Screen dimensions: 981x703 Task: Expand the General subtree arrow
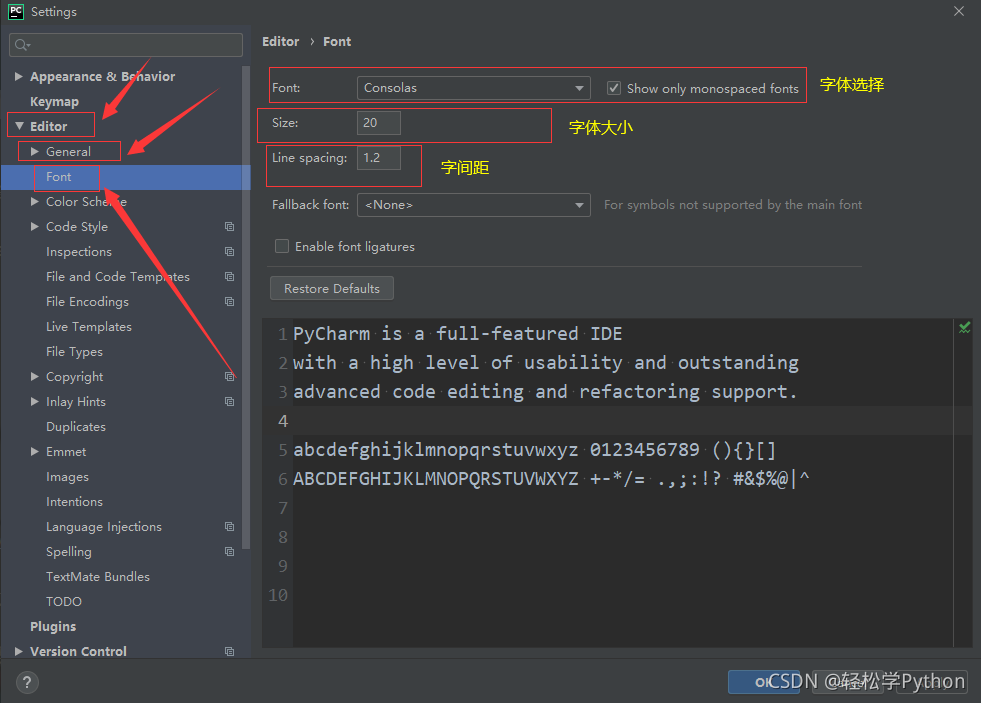pyautogui.click(x=35, y=151)
